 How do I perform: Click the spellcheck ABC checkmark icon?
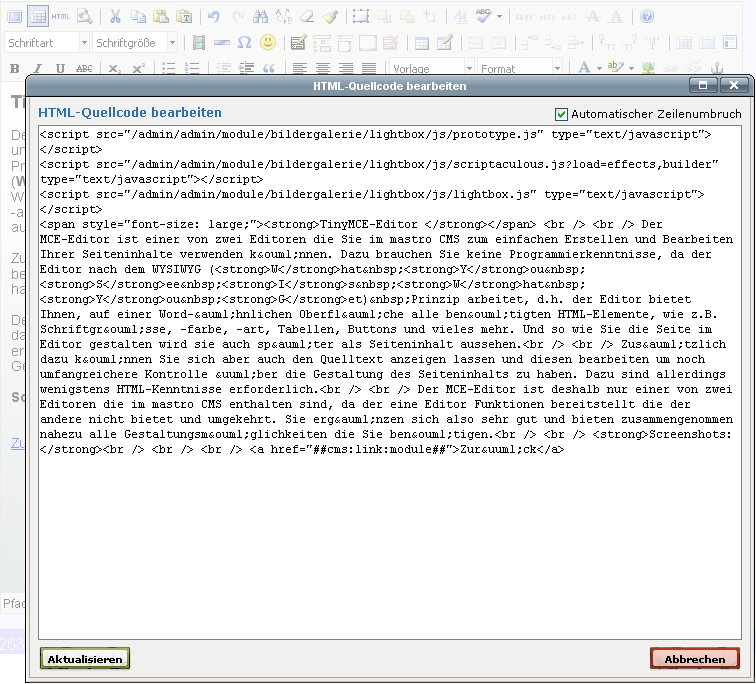click(x=483, y=16)
